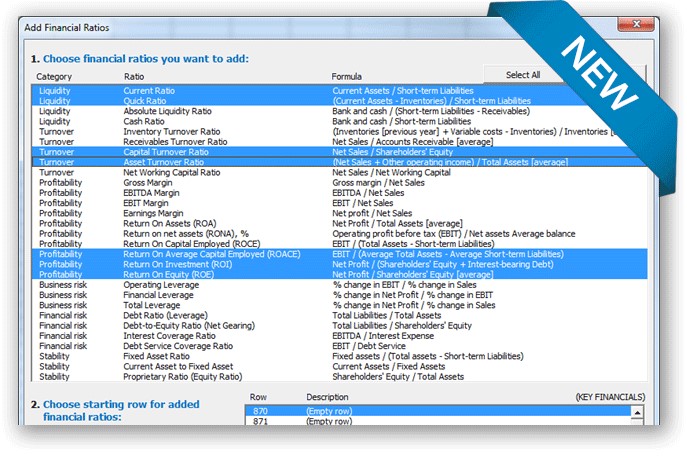Select the Cash Ratio entry
This screenshot has width=687, height=456.
point(144,121)
